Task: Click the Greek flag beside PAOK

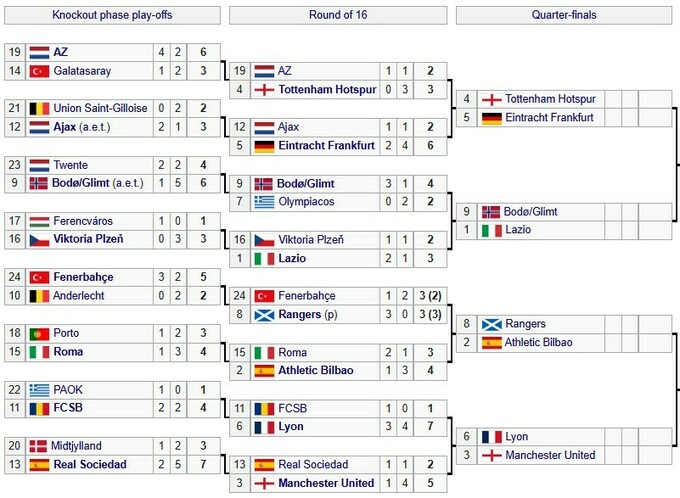Action: point(39,389)
